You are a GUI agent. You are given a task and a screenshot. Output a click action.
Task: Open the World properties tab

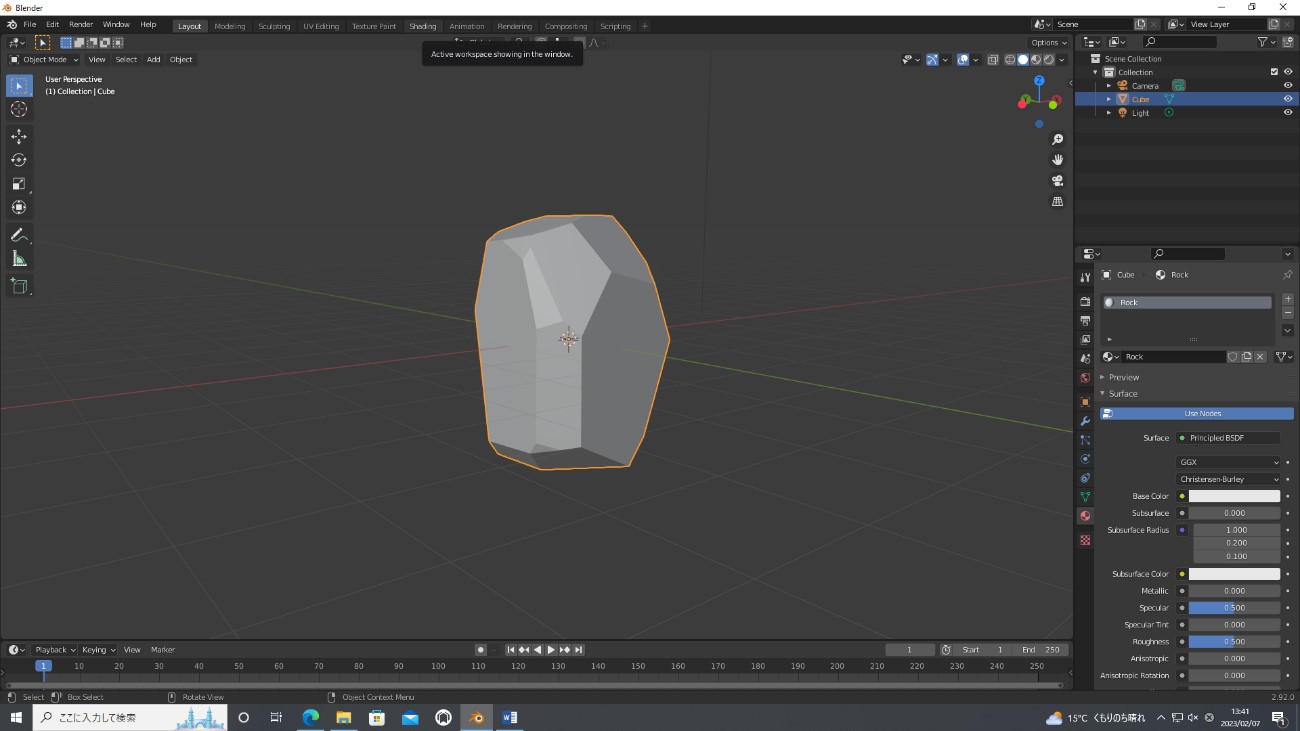pyautogui.click(x=1085, y=378)
